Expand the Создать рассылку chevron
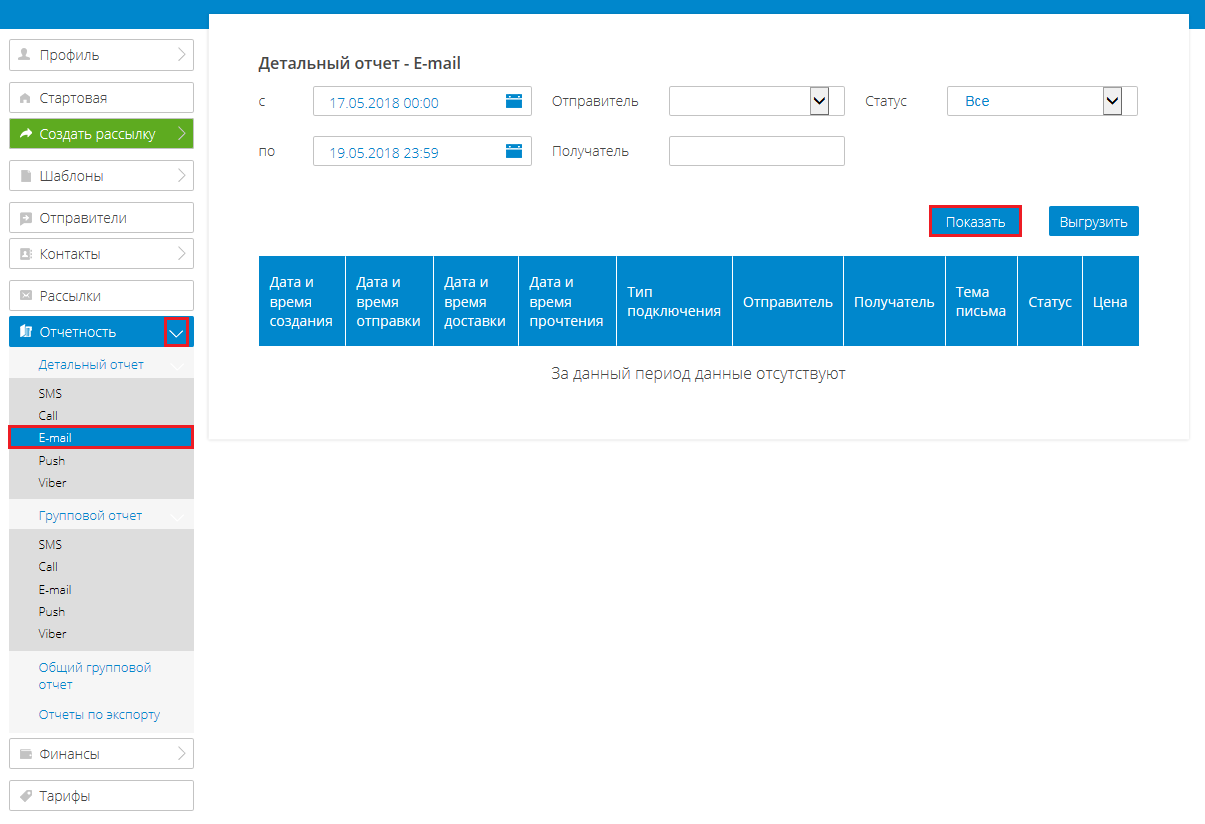Screen dimensions: 1205x824 [x=181, y=133]
